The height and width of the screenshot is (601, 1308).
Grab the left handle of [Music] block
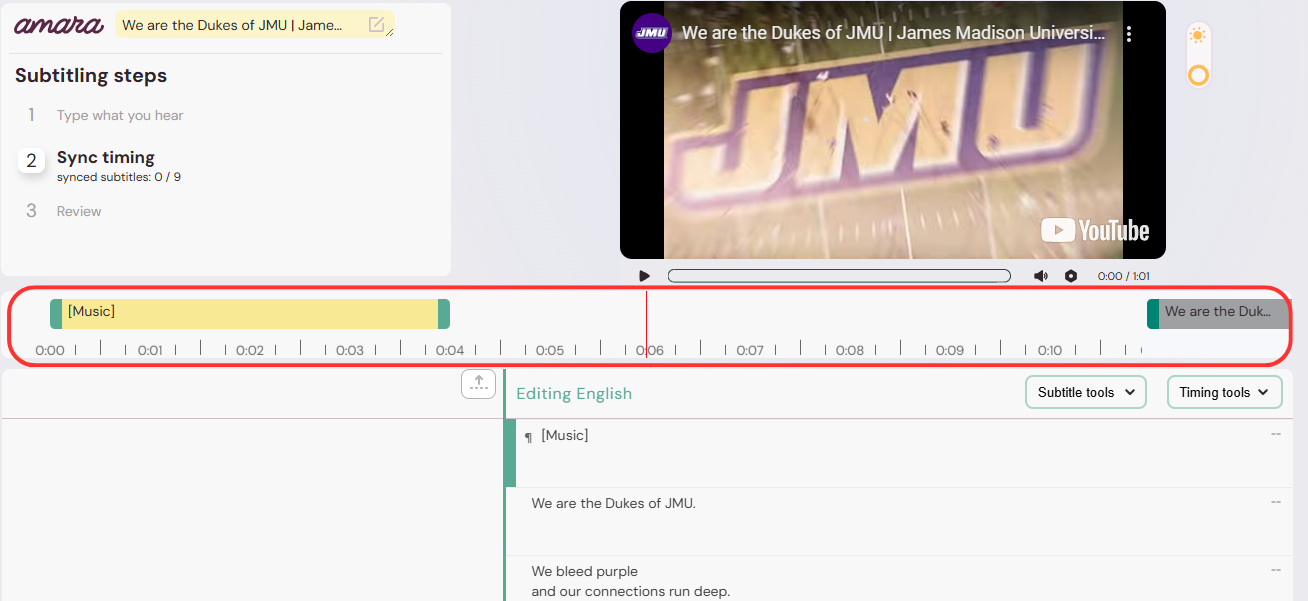56,314
